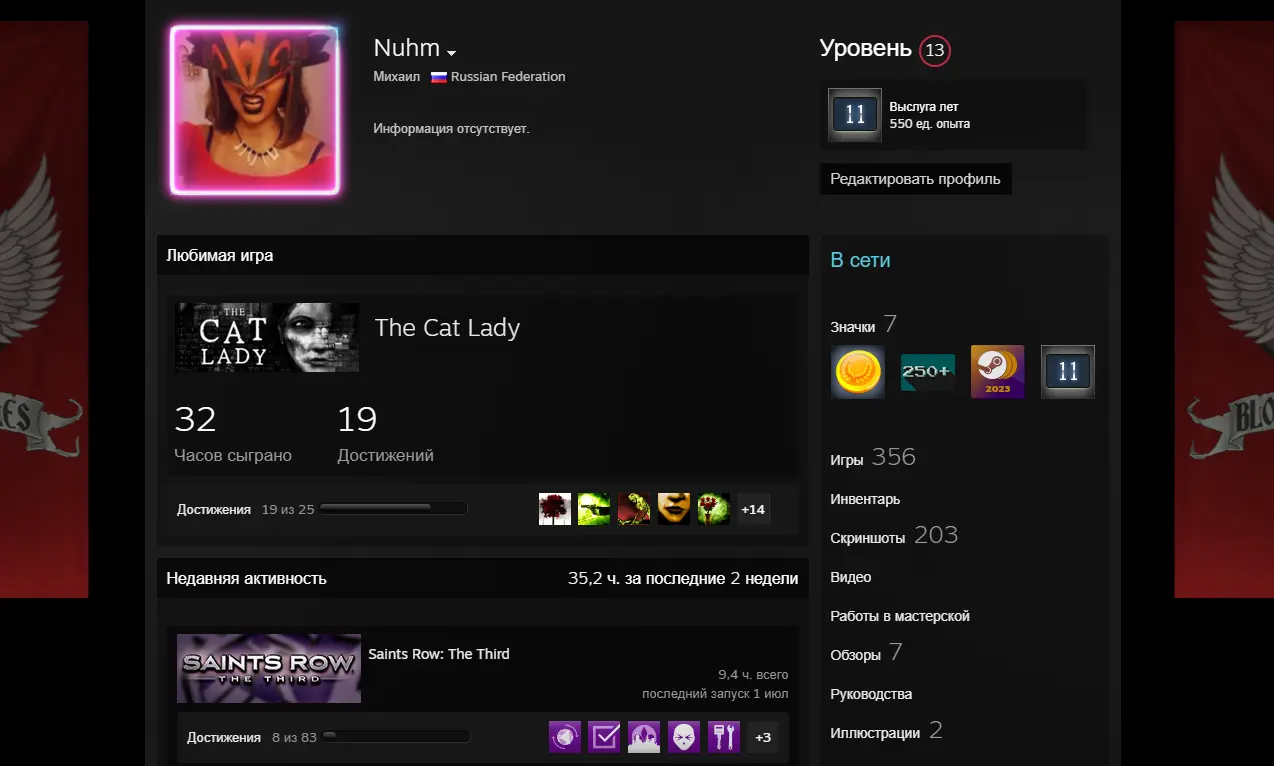The image size is (1274, 766).
Task: Open the Инвентарь link
Action: (865, 499)
